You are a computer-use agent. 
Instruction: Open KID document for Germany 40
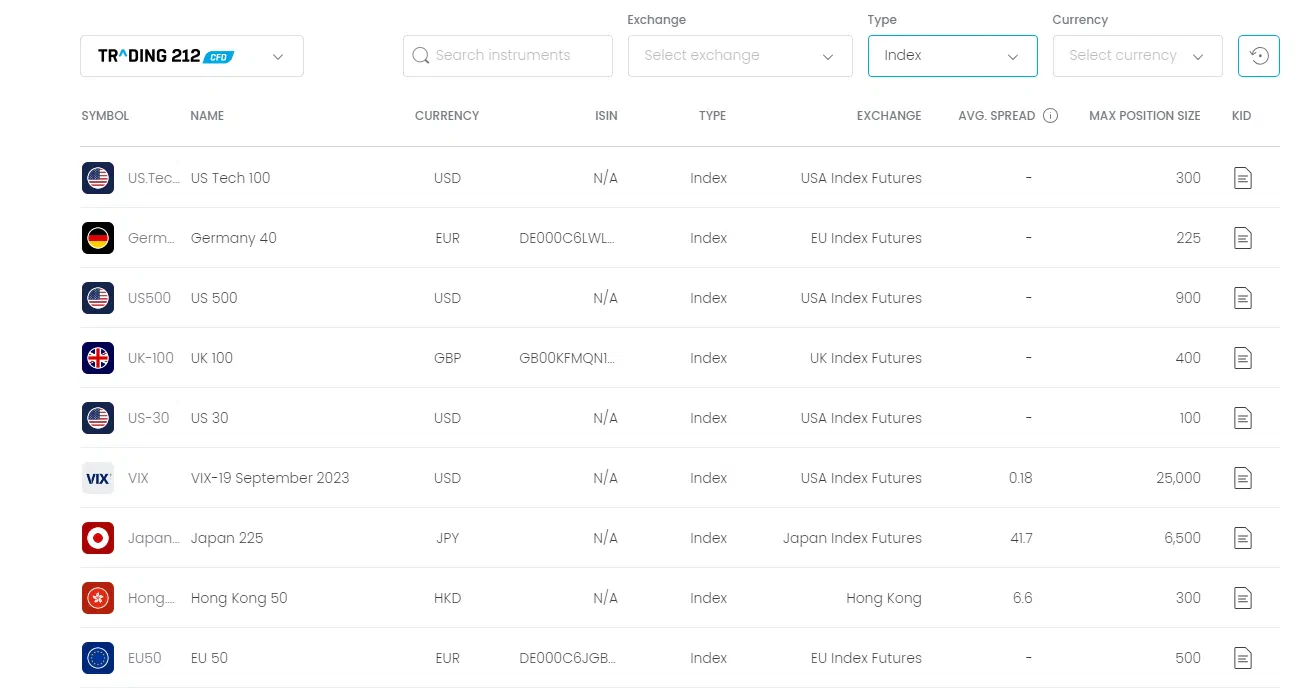(1242, 238)
